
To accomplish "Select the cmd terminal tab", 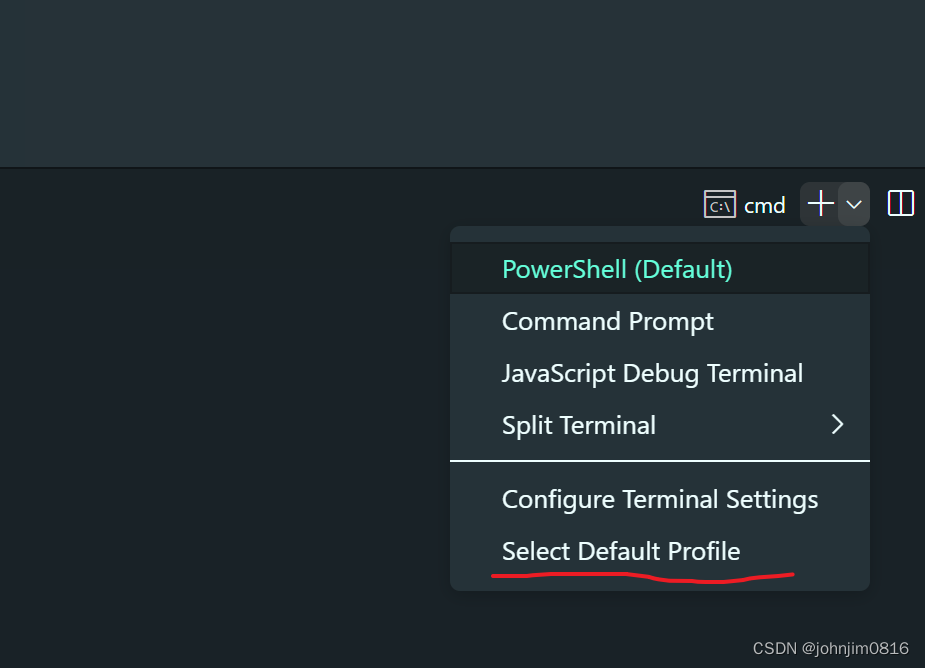I will [745, 205].
